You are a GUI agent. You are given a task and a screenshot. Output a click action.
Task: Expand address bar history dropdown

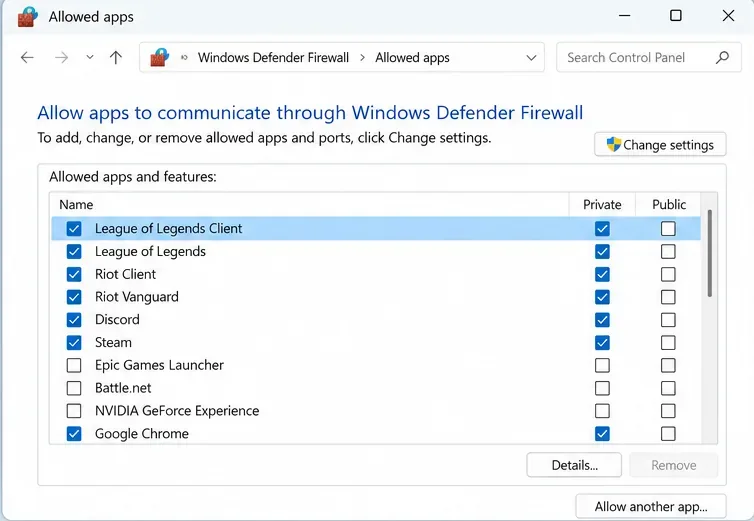point(531,58)
